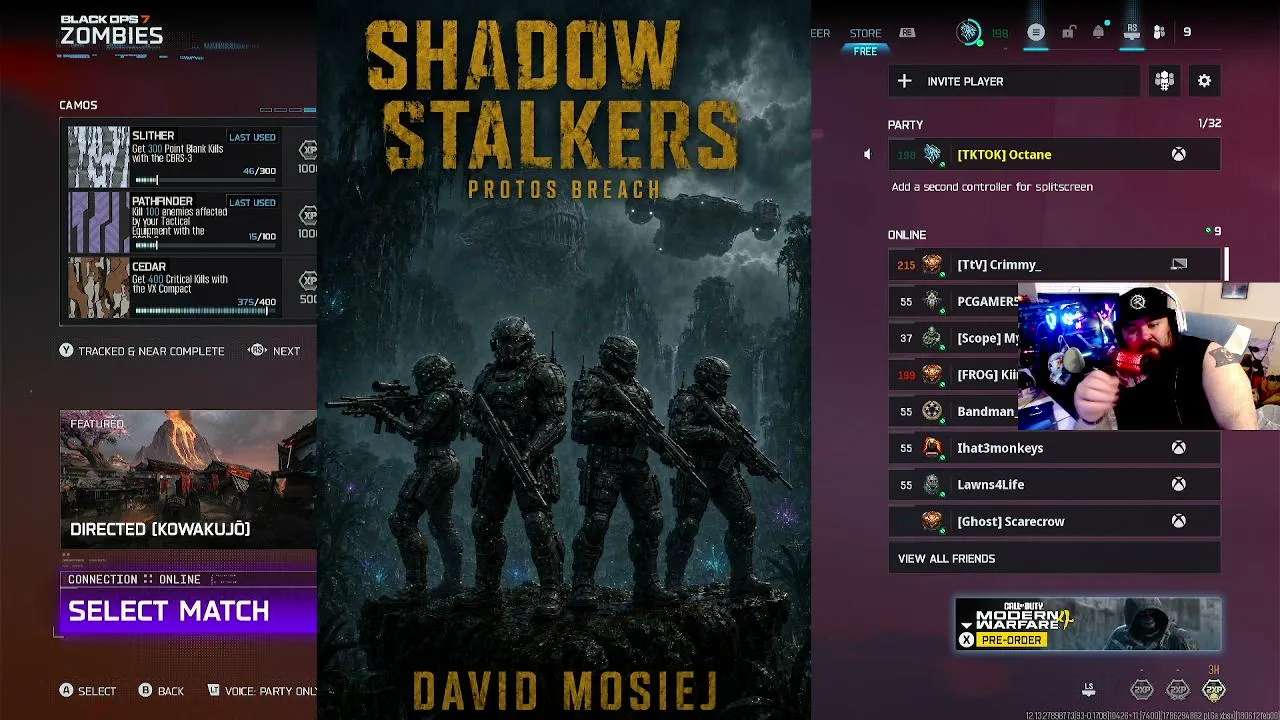Select the Zombies mode title
Screen dimensions: 1280x720
coord(111,37)
